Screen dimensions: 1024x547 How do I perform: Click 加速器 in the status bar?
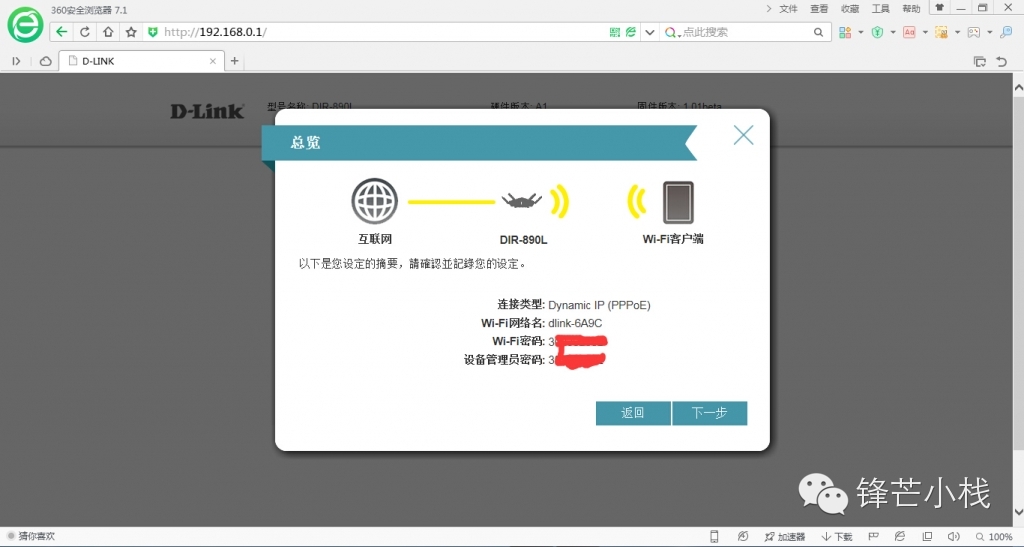(785, 537)
